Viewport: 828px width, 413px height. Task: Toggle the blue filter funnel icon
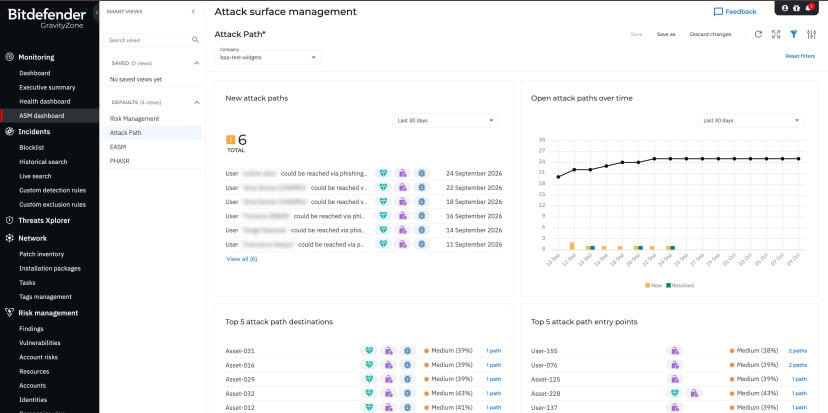tap(793, 34)
